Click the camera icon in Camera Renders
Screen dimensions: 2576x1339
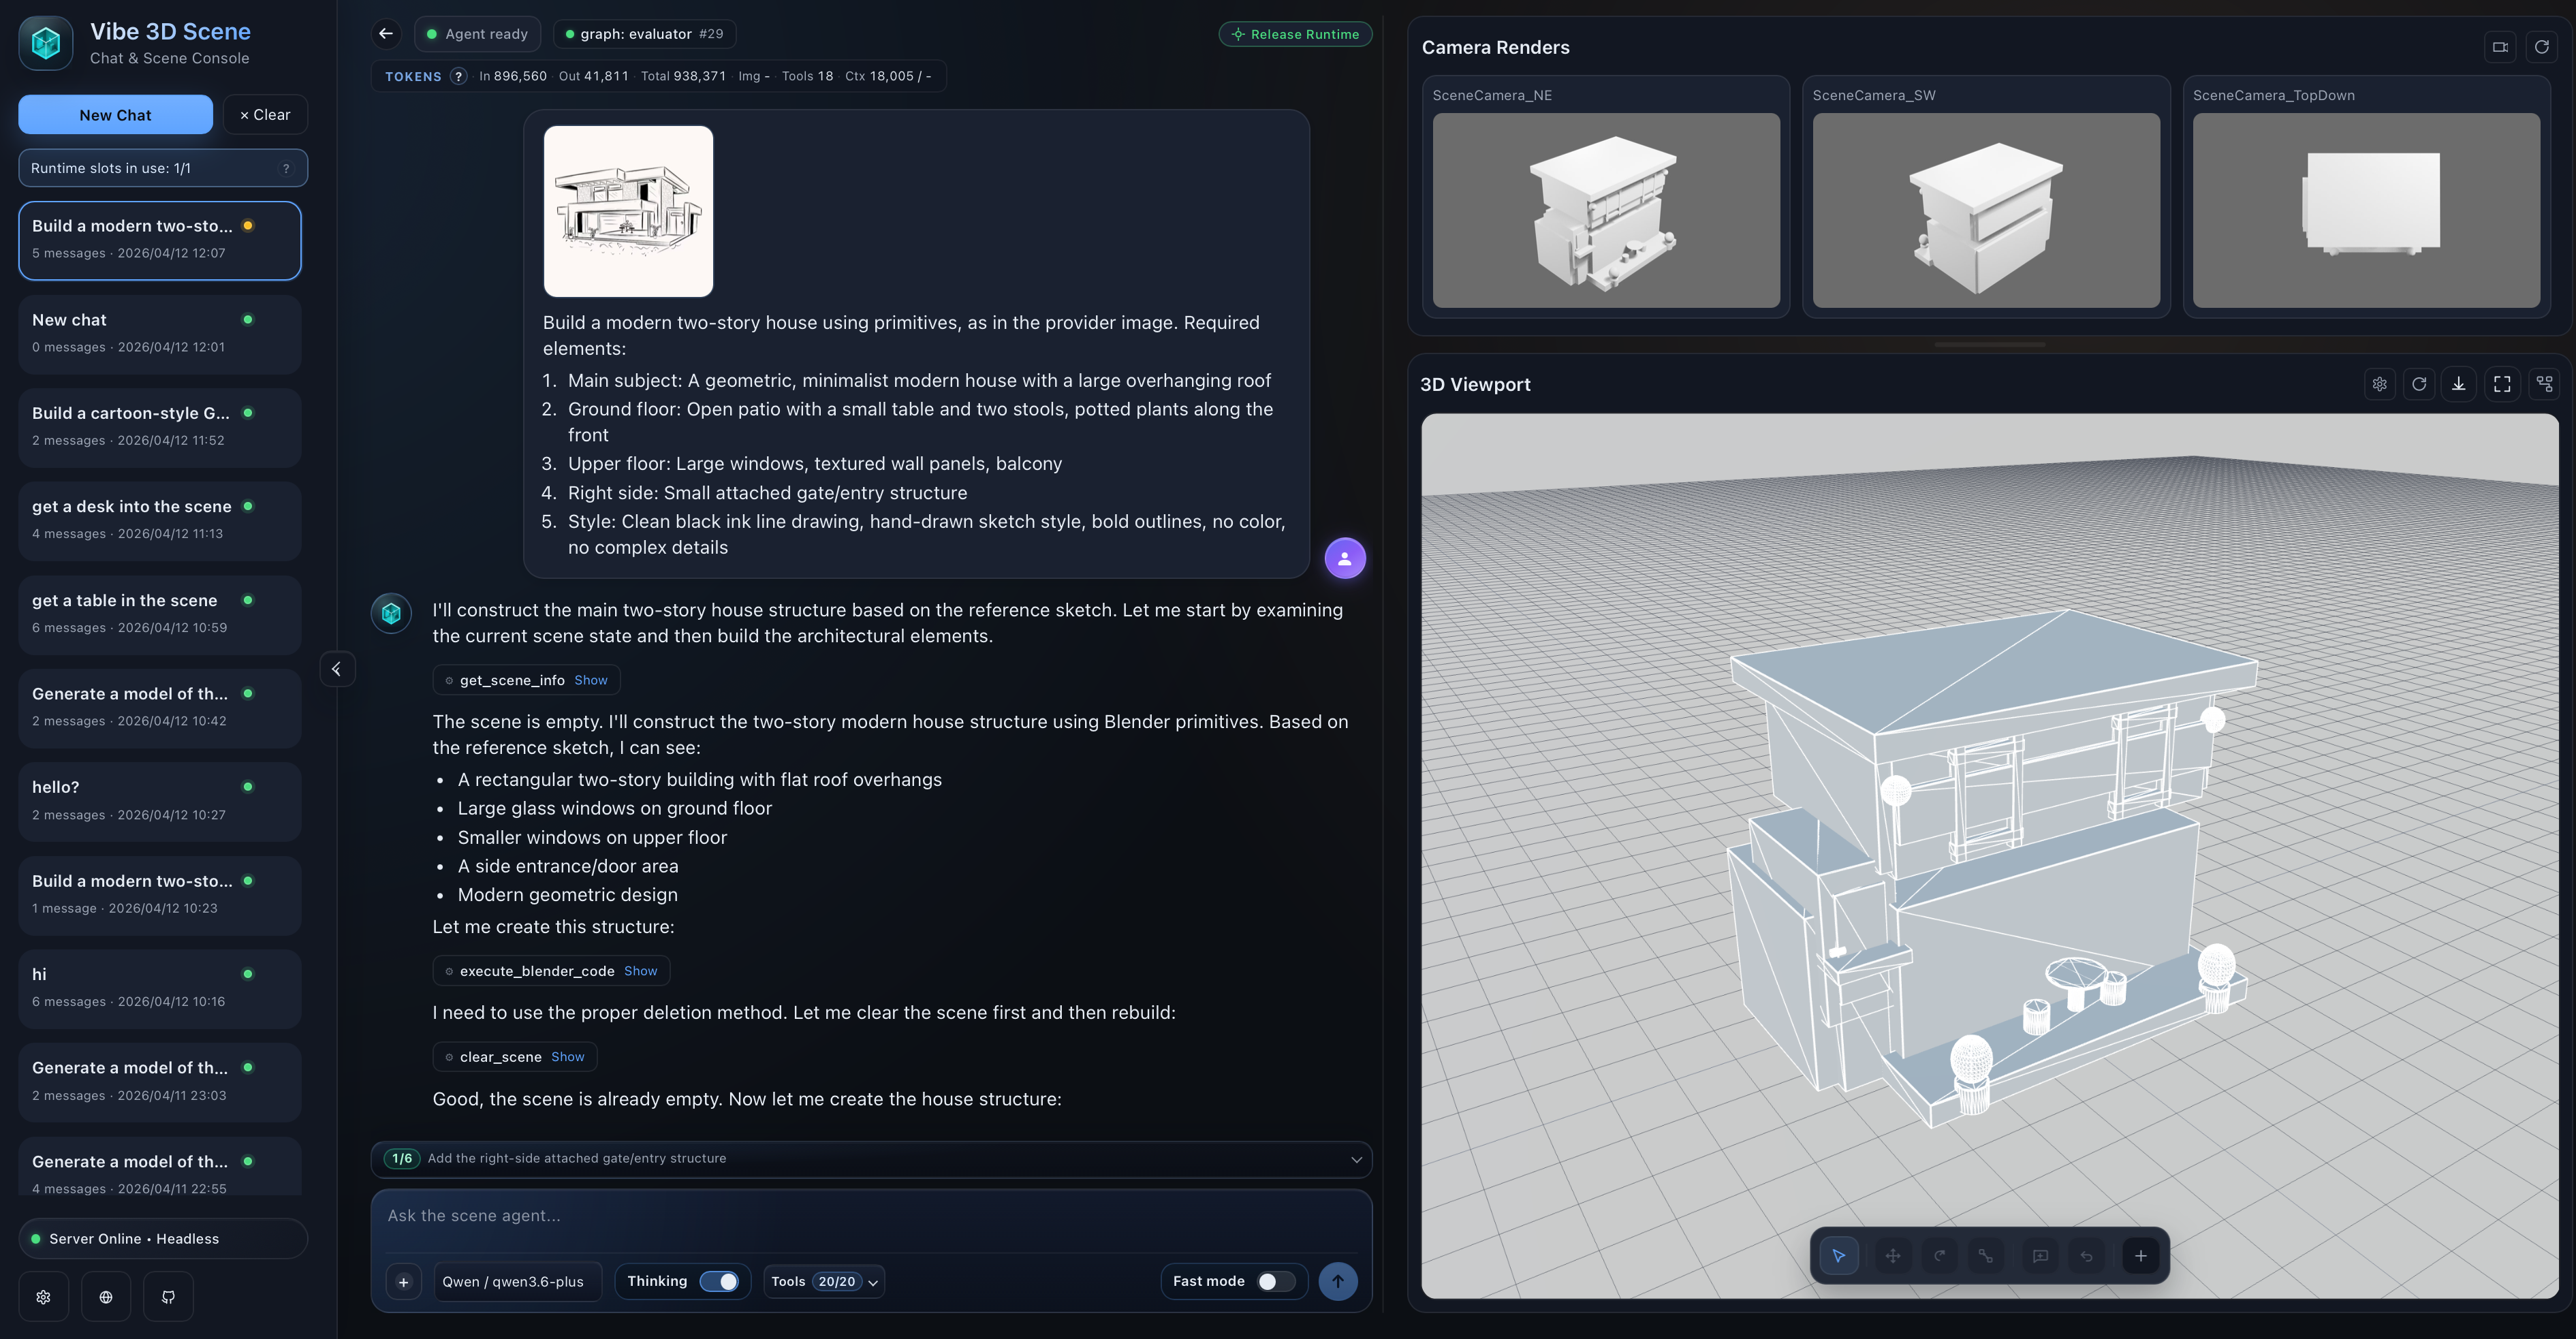point(2500,47)
